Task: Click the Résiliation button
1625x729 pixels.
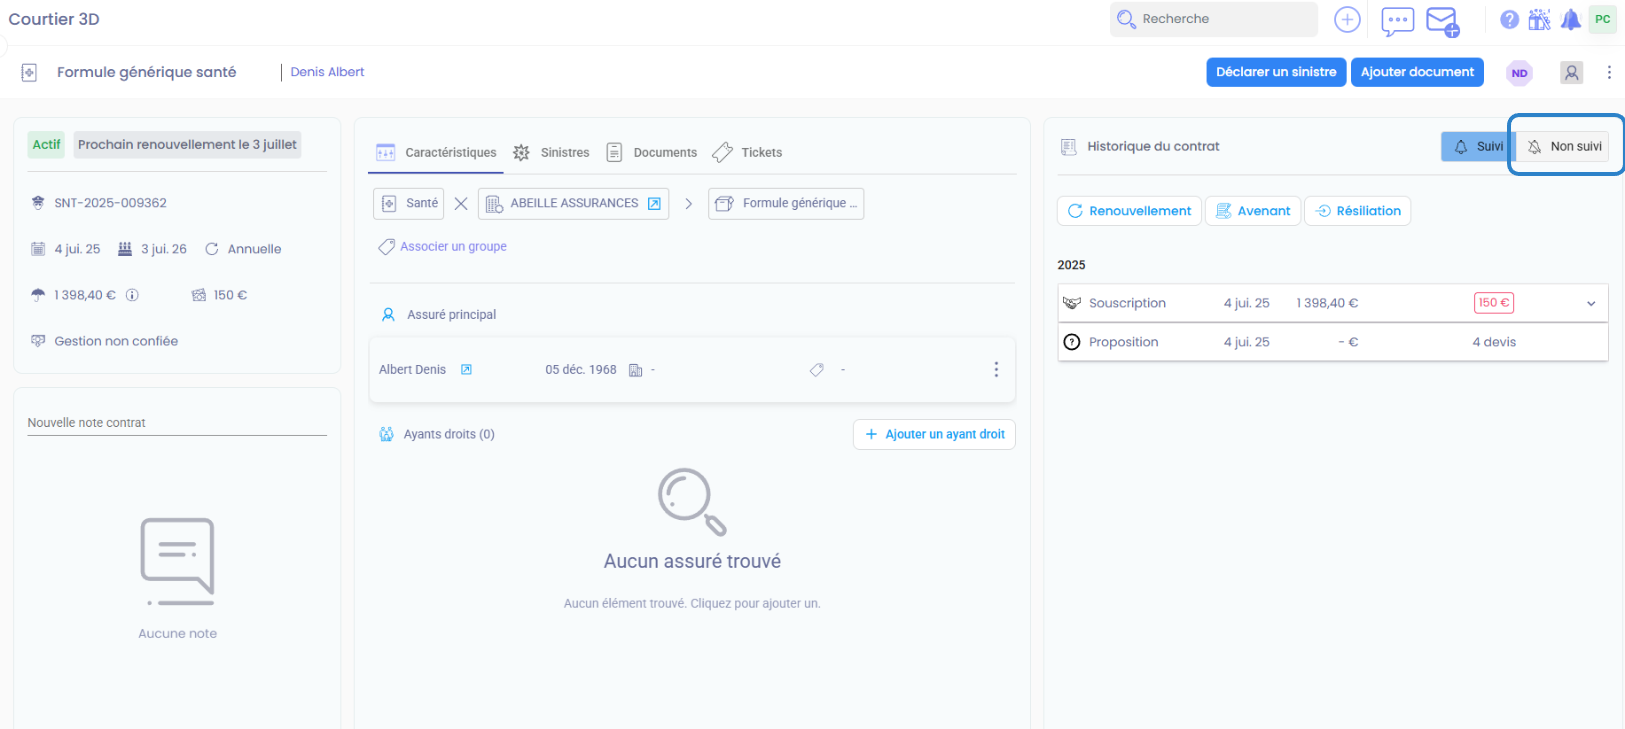Action: click(x=1357, y=211)
